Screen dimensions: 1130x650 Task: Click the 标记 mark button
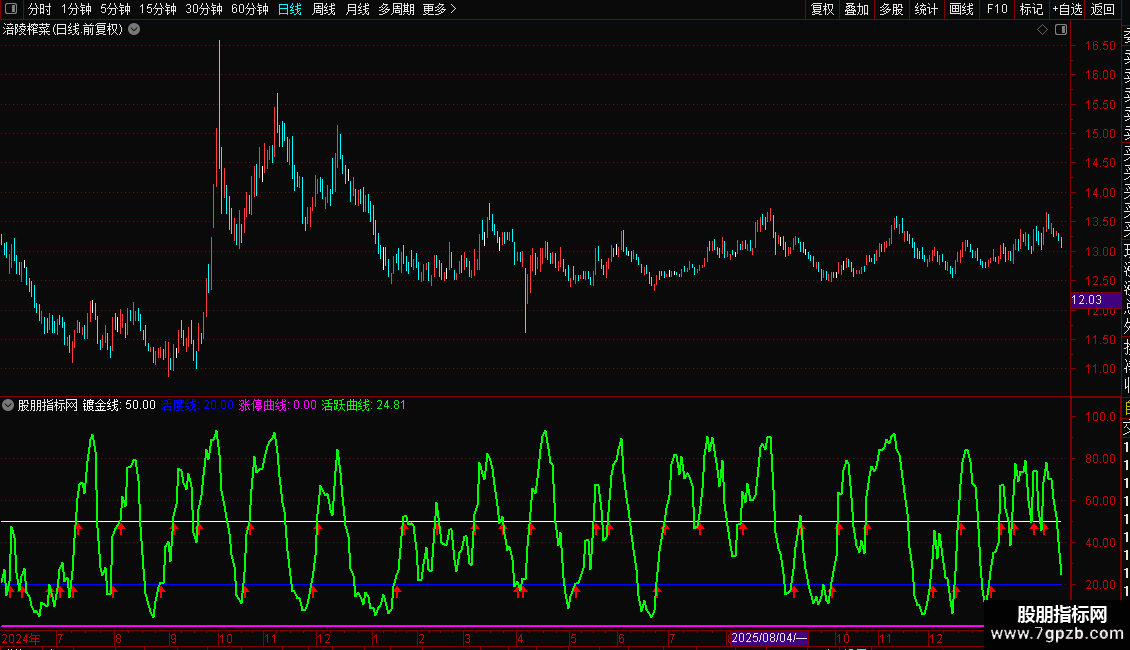tap(1031, 9)
